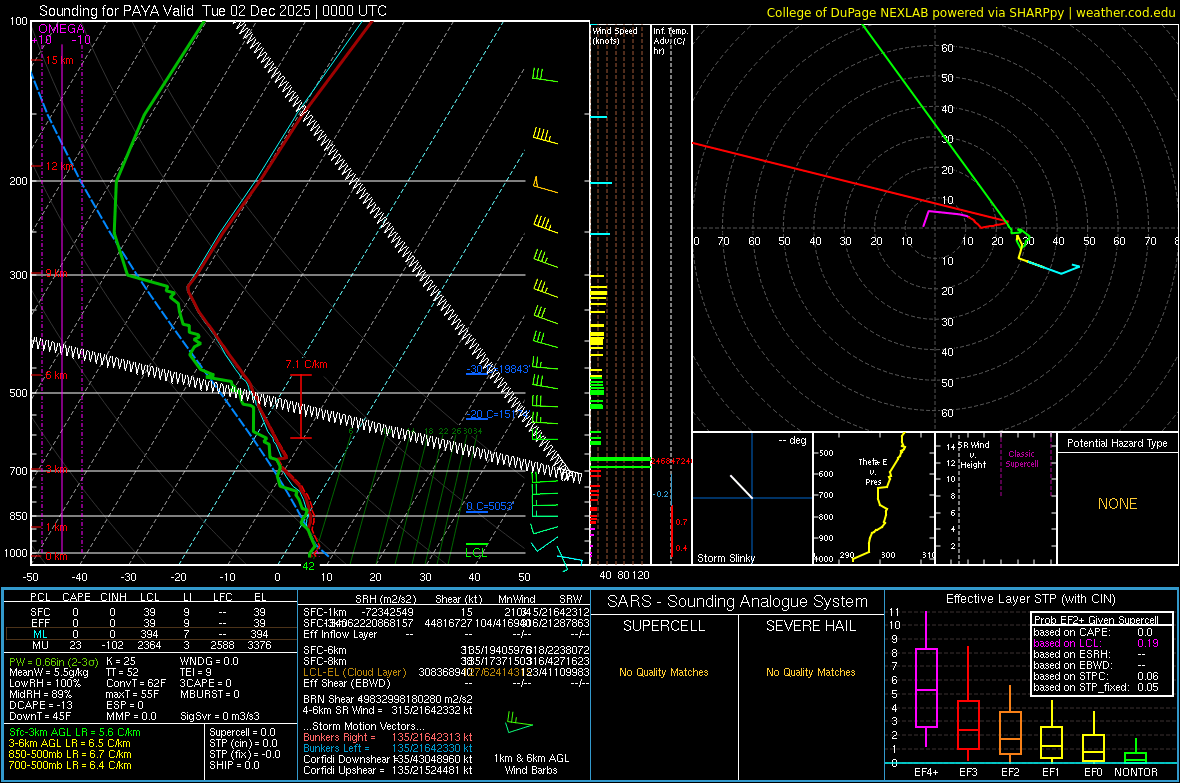Click the Classic Supercell magenta label
The image size is (1180, 783).
pos(1021,459)
